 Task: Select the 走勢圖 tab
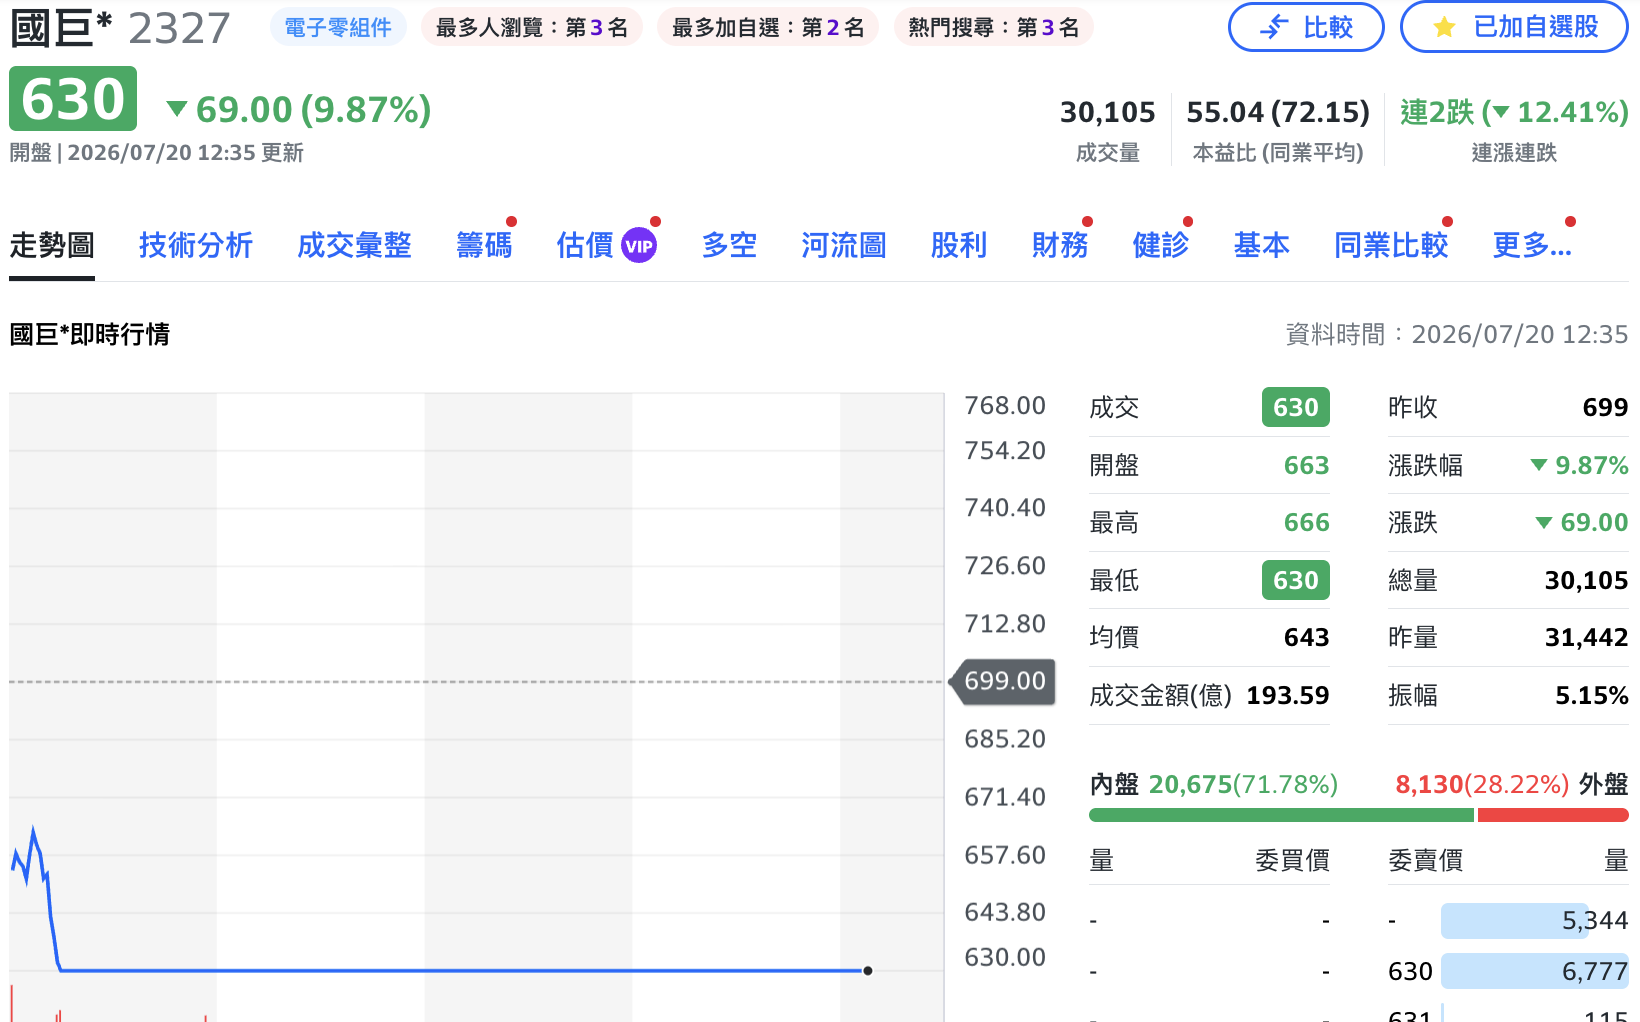click(x=52, y=245)
